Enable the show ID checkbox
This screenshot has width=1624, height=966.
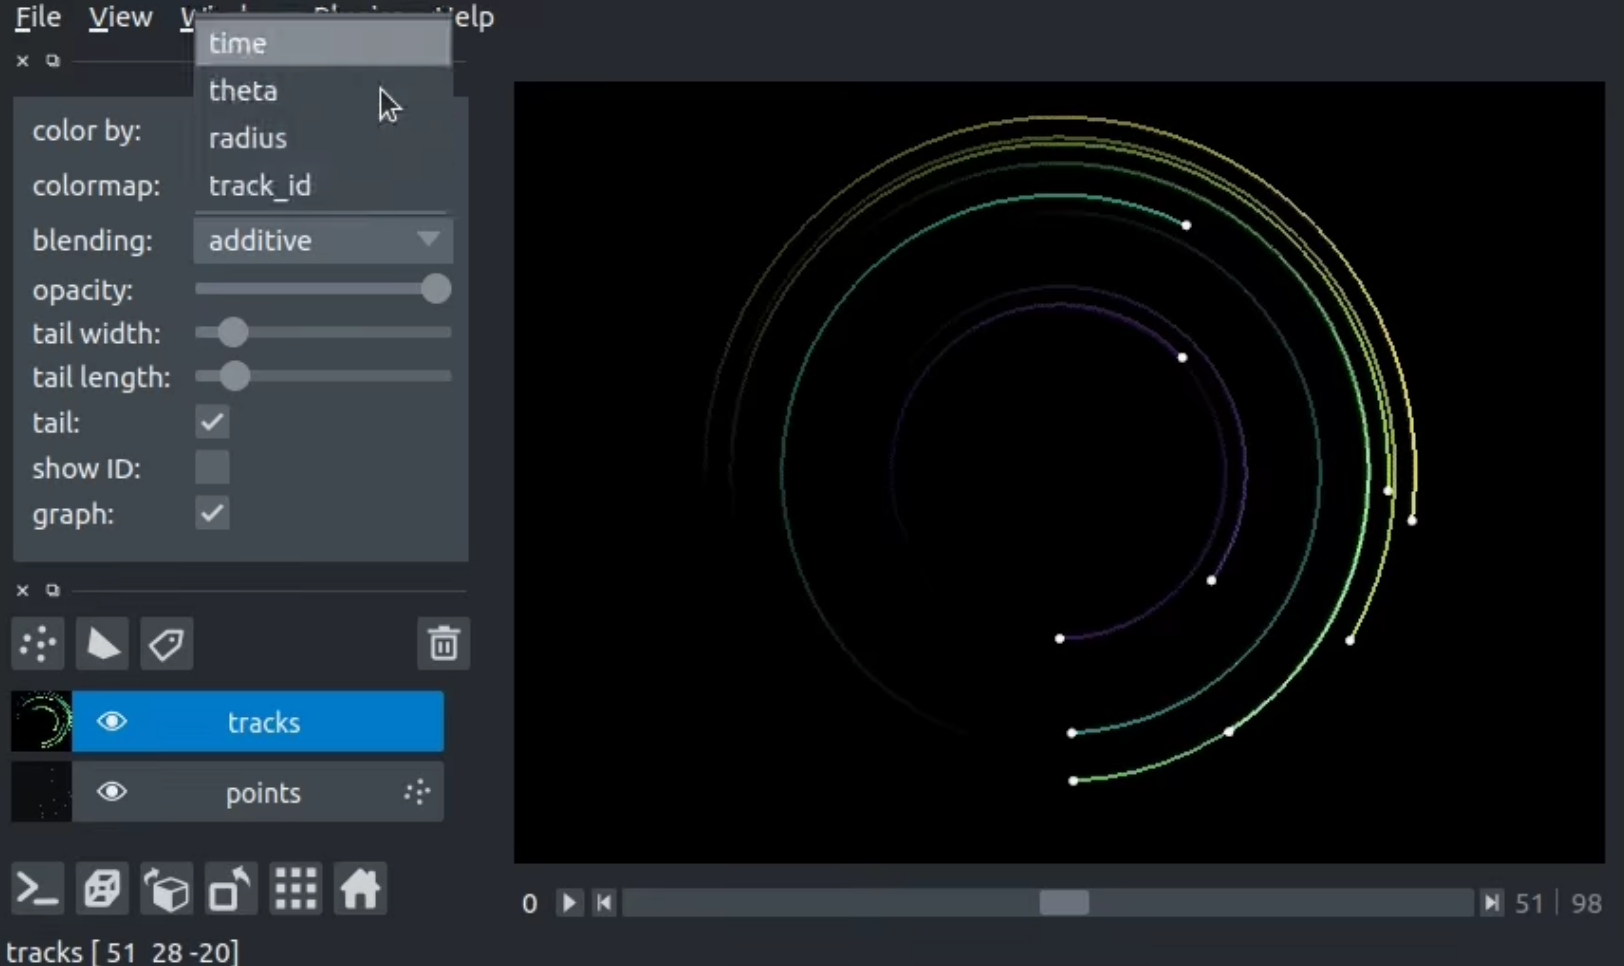tap(211, 468)
